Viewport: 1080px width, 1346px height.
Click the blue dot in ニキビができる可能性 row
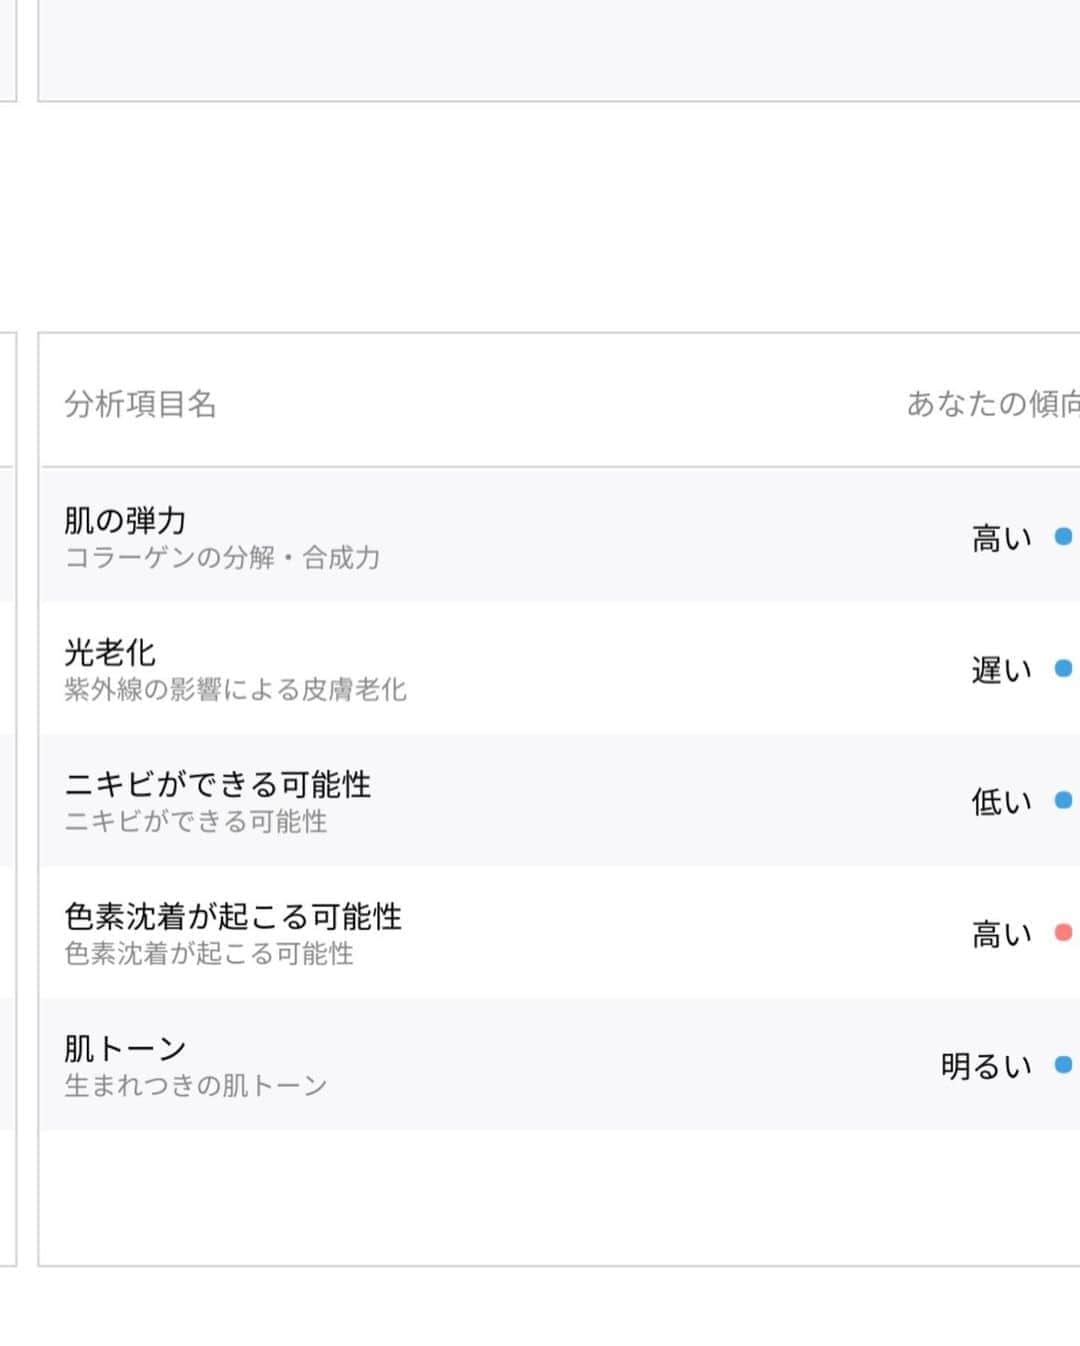[x=1063, y=800]
